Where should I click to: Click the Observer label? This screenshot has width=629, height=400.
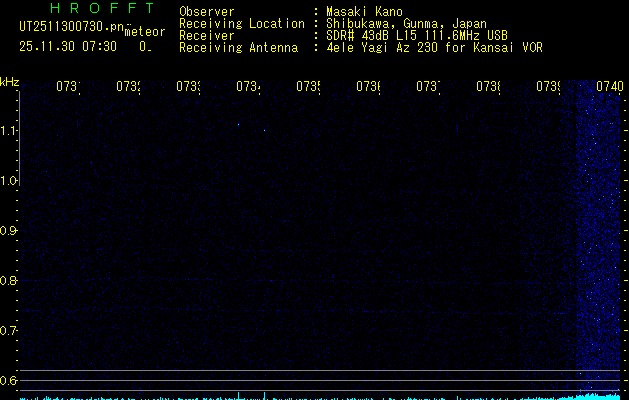click(207, 12)
